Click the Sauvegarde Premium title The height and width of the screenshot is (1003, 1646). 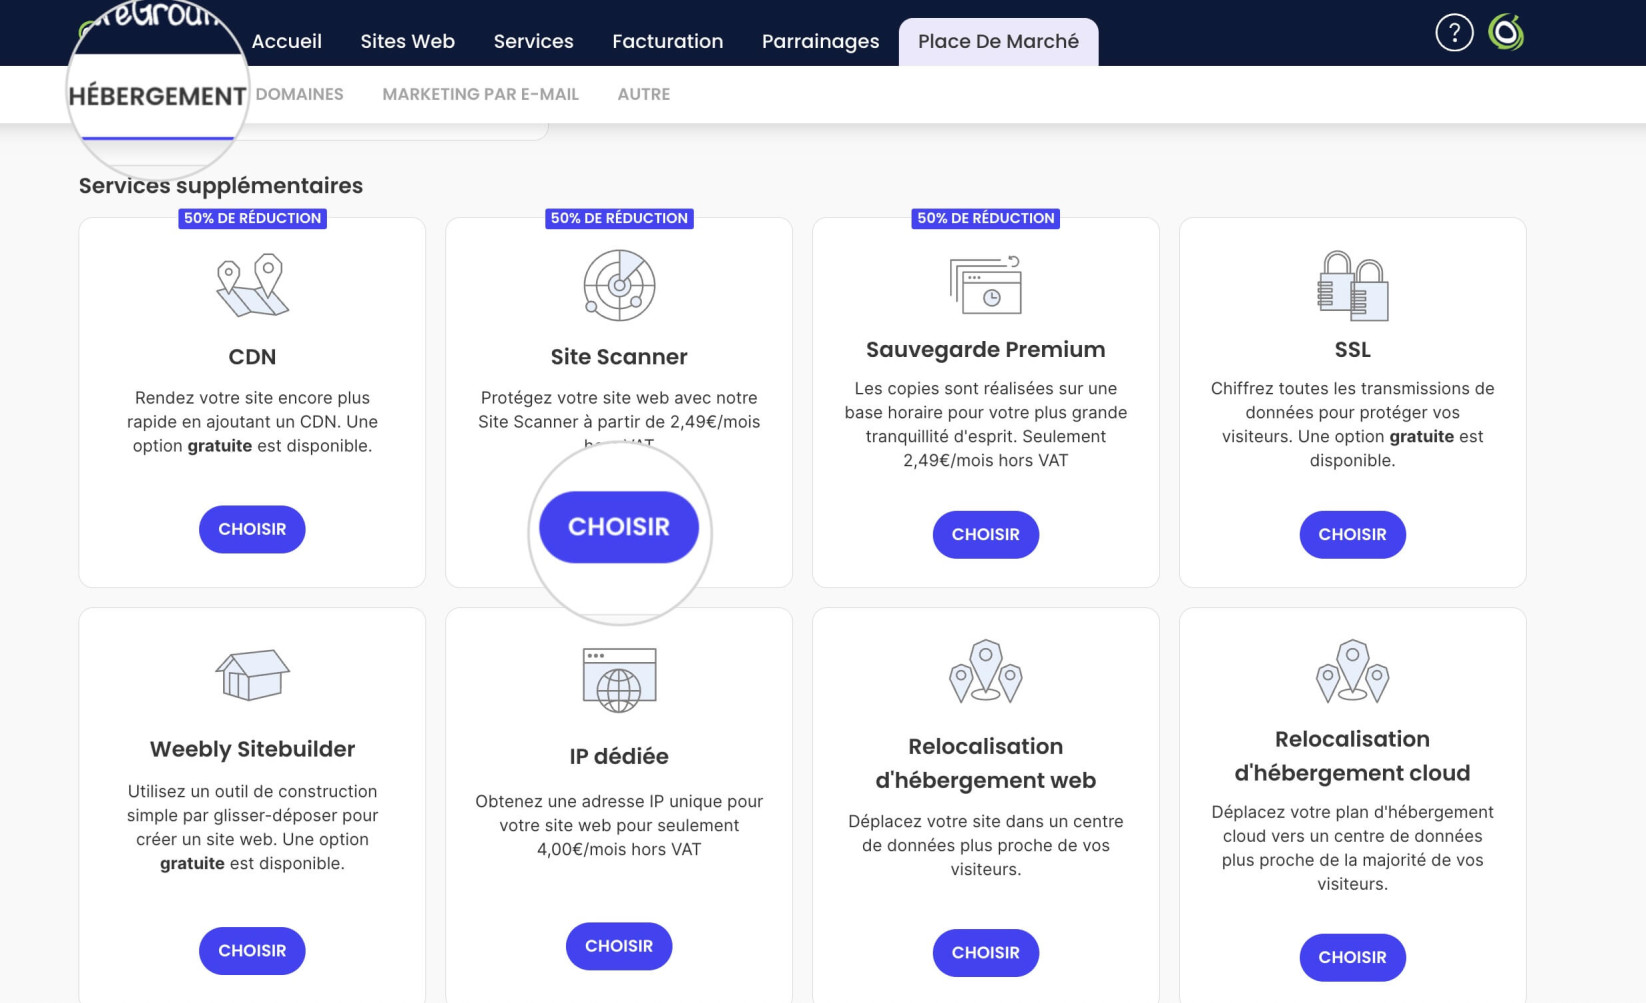[x=986, y=350]
